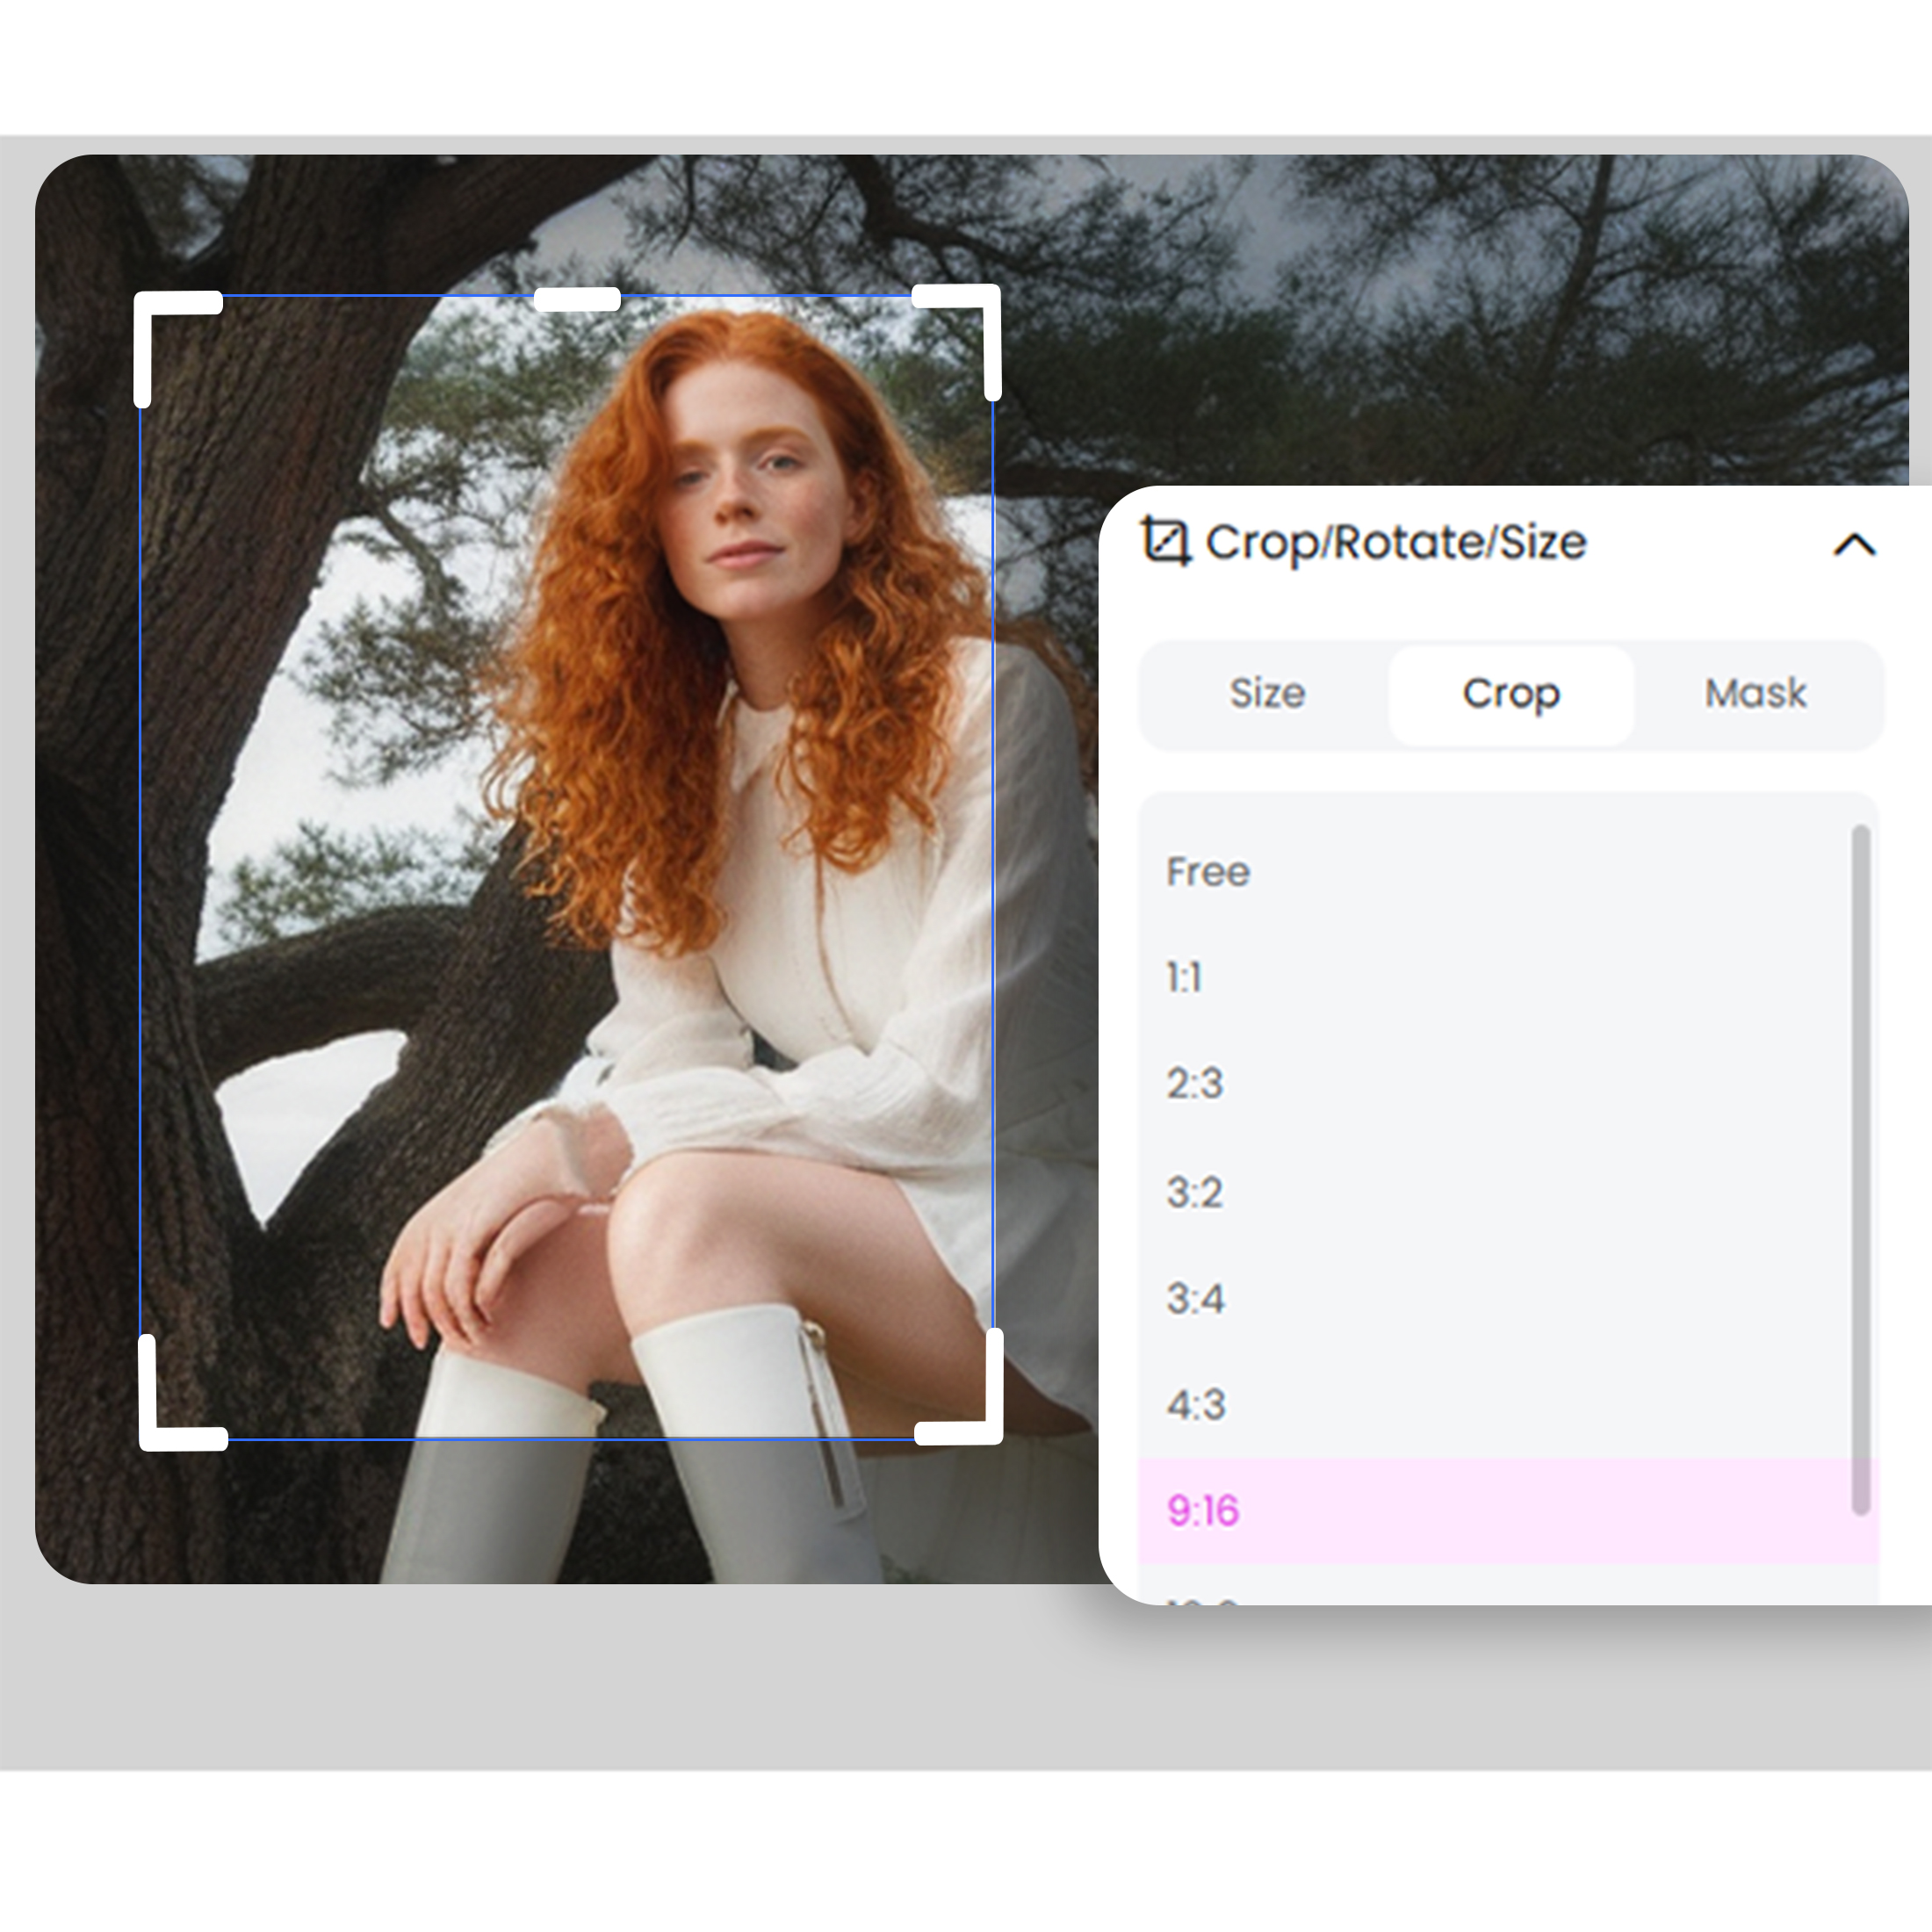Collapse the Crop/Rotate/Size panel chevron
Screen dimensions: 1932x1932
[x=1854, y=545]
